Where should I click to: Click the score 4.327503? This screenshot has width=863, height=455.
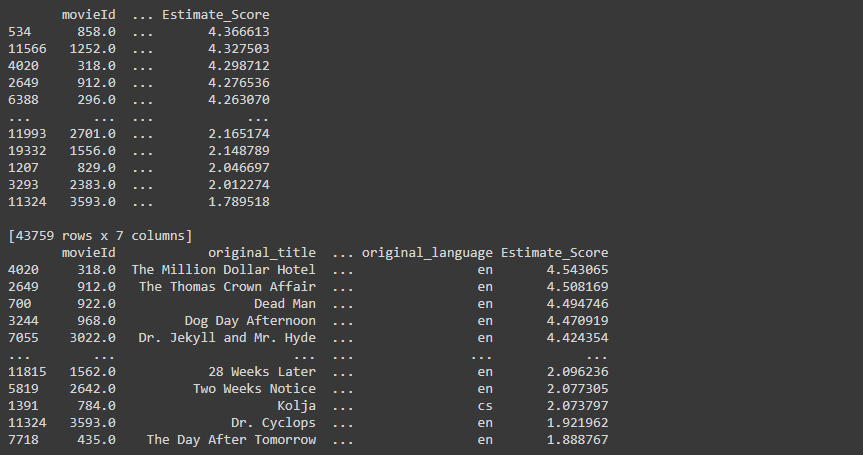[x=239, y=49]
